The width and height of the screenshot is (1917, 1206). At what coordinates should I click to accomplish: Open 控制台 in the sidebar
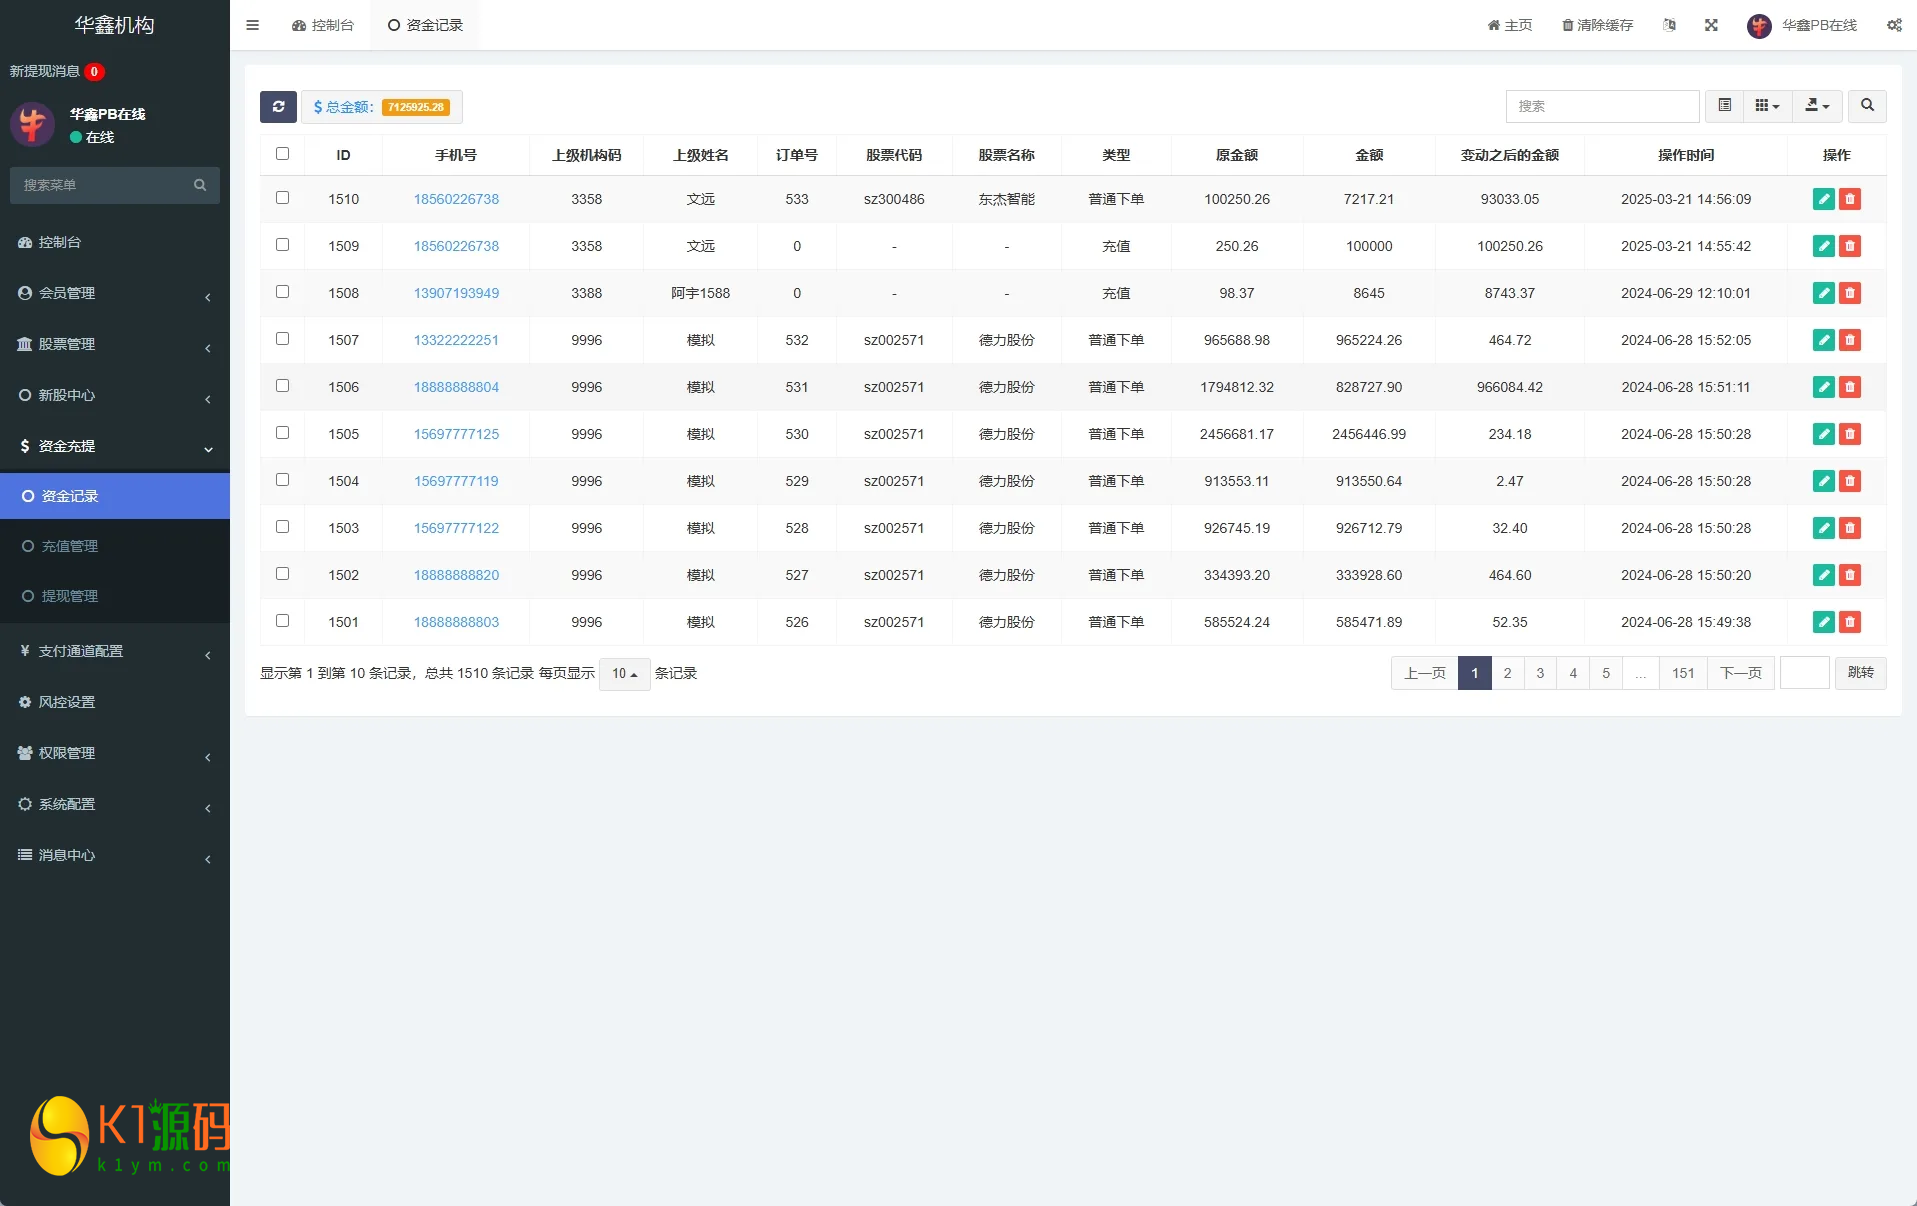point(115,242)
